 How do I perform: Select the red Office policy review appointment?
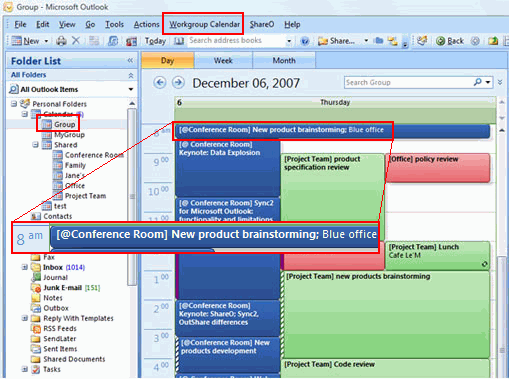tap(438, 168)
